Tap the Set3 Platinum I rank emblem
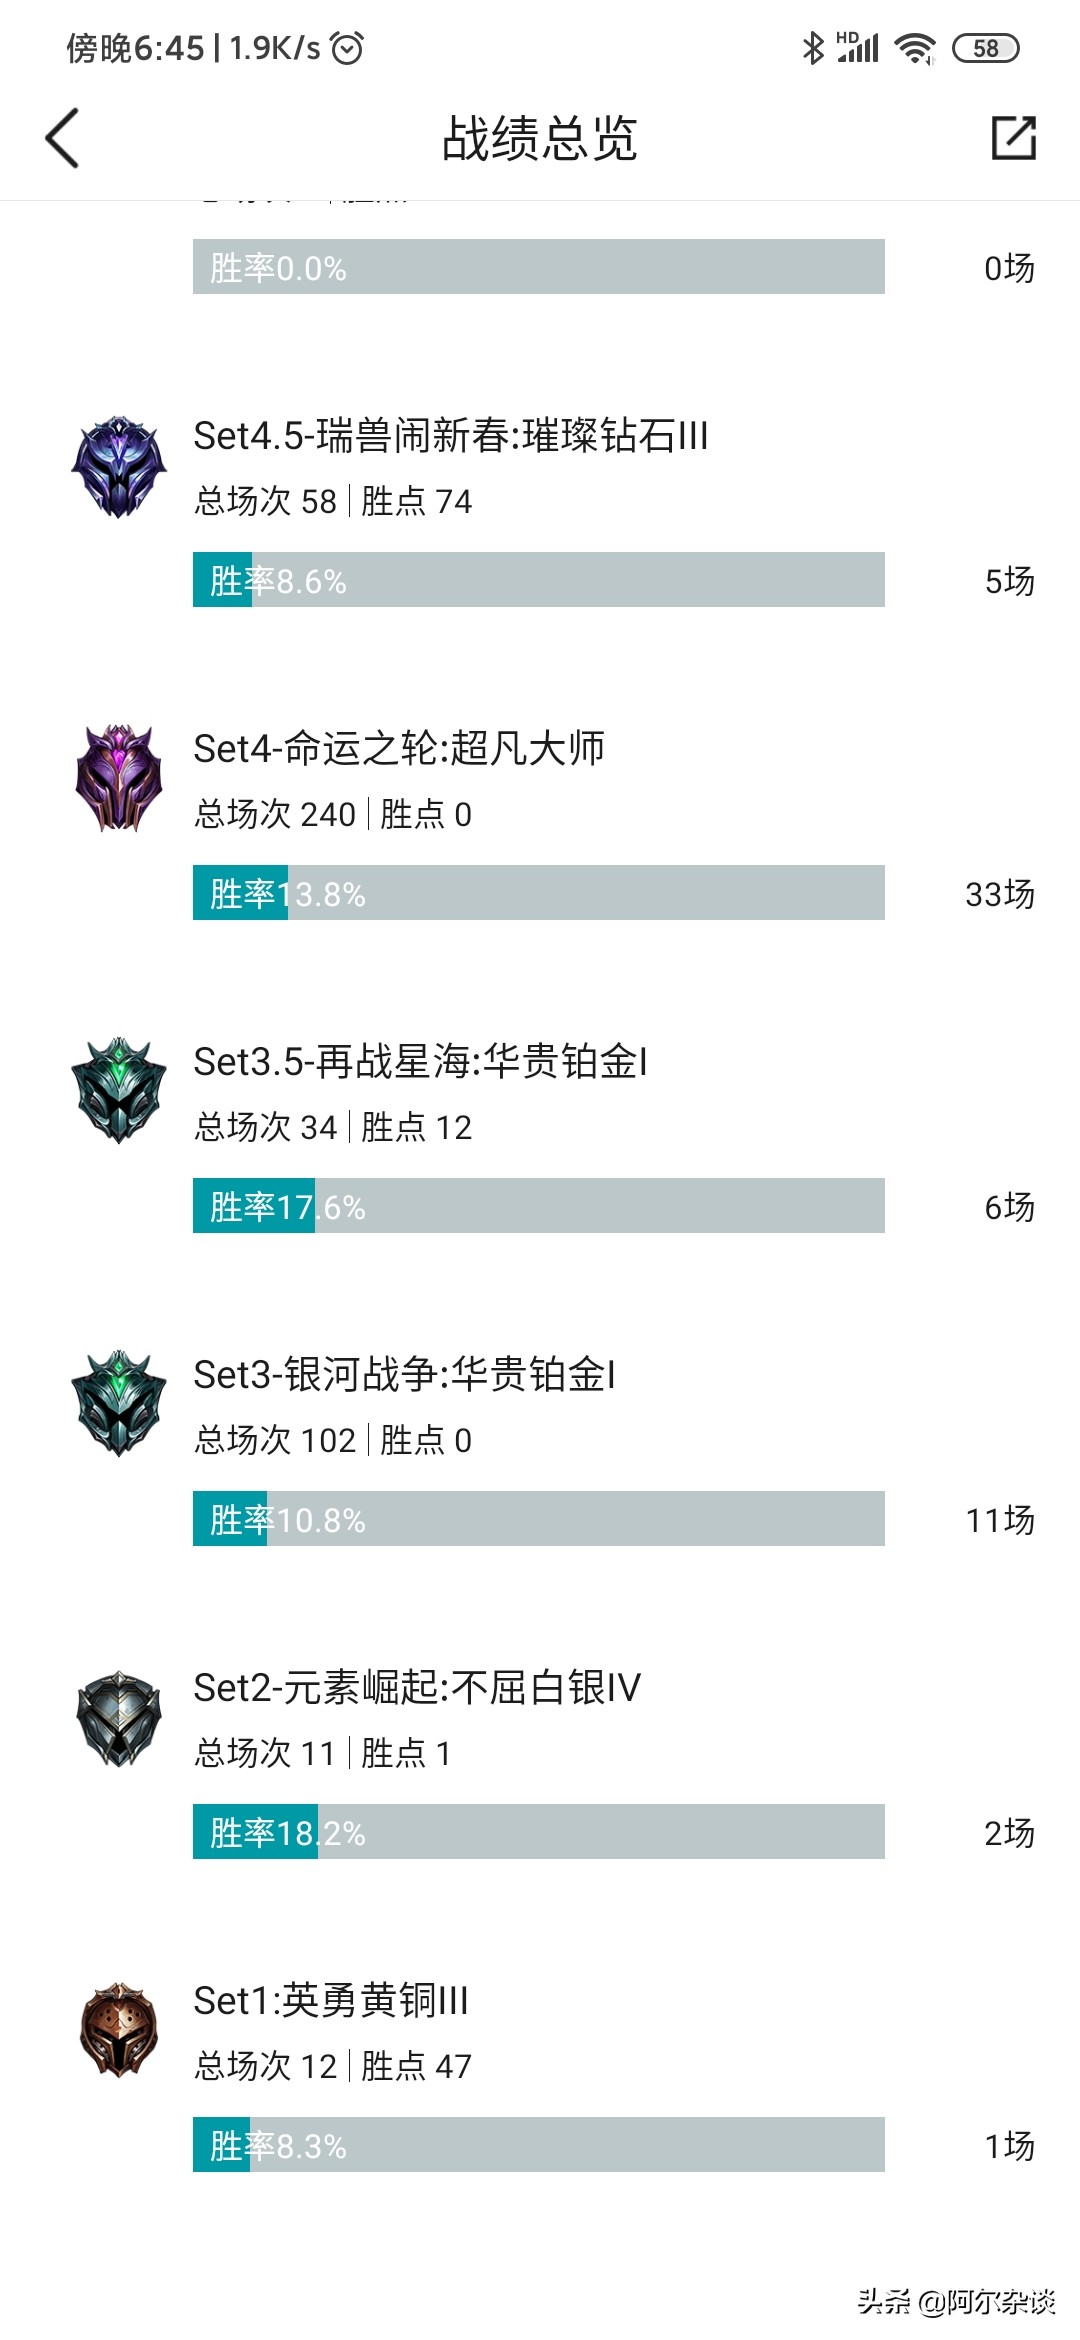Viewport: 1080px width, 2340px height. [x=119, y=1403]
